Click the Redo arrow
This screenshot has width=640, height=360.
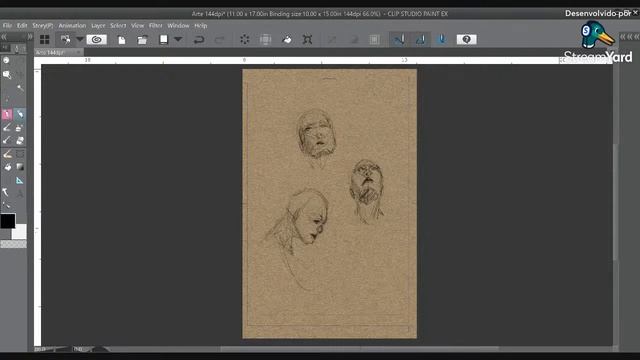220,39
